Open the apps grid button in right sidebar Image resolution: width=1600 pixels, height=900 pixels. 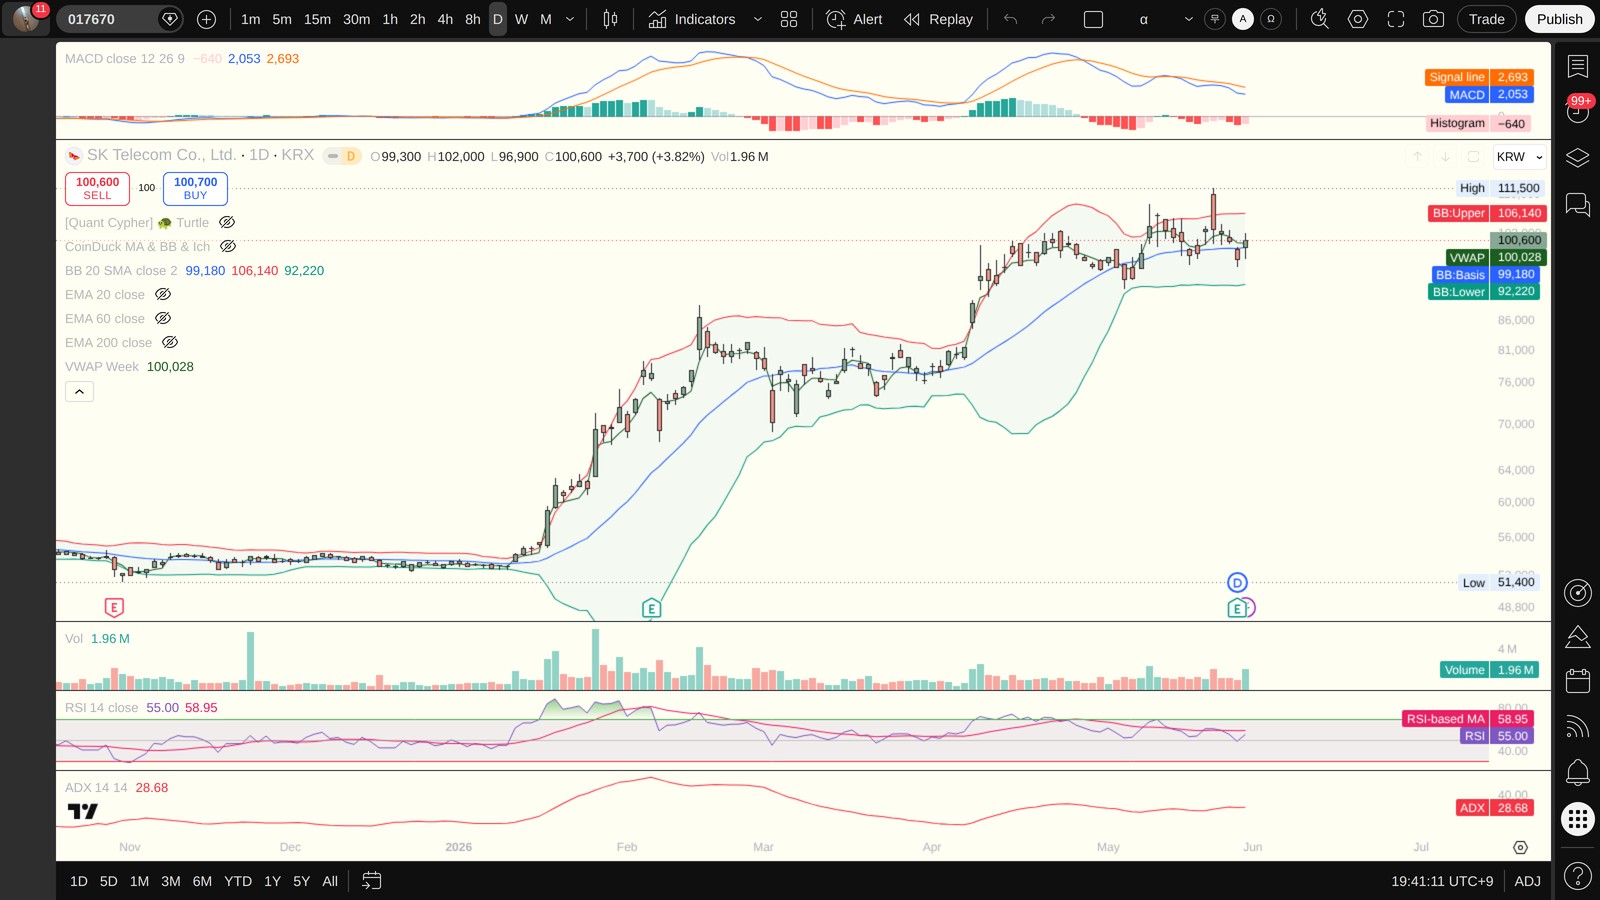coord(1577,820)
